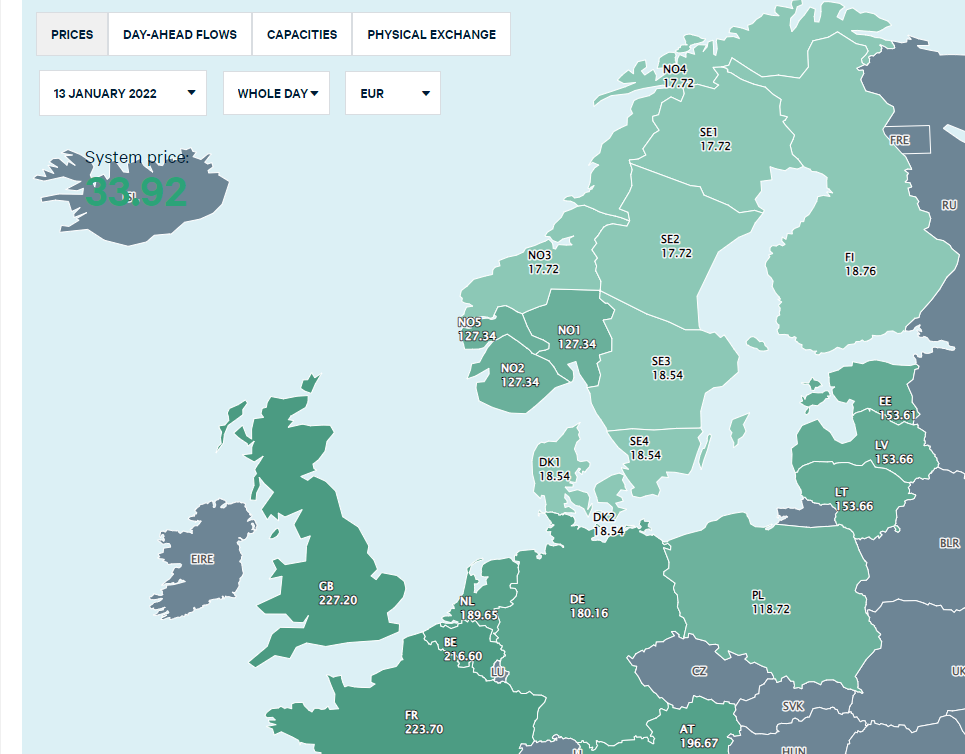Screen dimensions: 965x754
Task: Select the NO4 region label
Action: [x=677, y=76]
